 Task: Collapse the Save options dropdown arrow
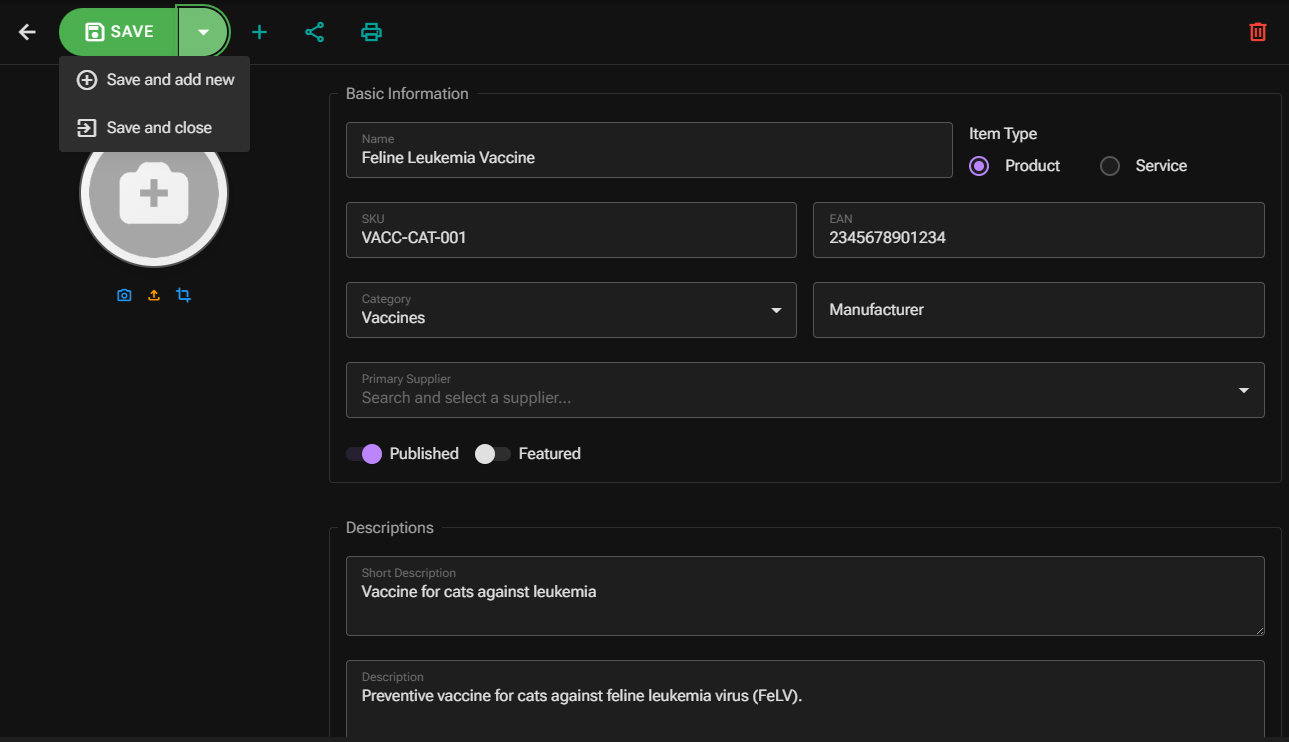203,32
